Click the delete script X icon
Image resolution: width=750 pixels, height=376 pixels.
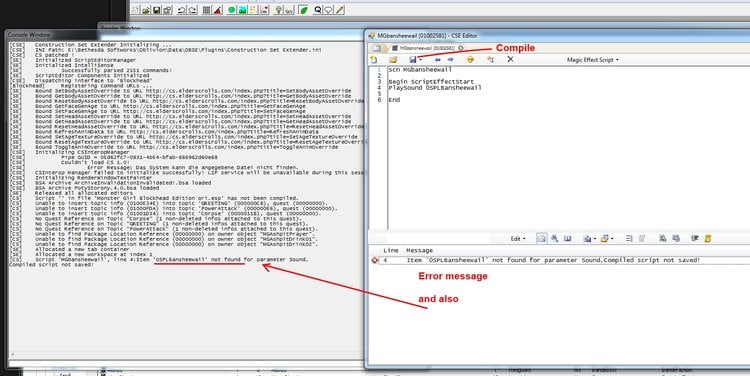click(510, 59)
